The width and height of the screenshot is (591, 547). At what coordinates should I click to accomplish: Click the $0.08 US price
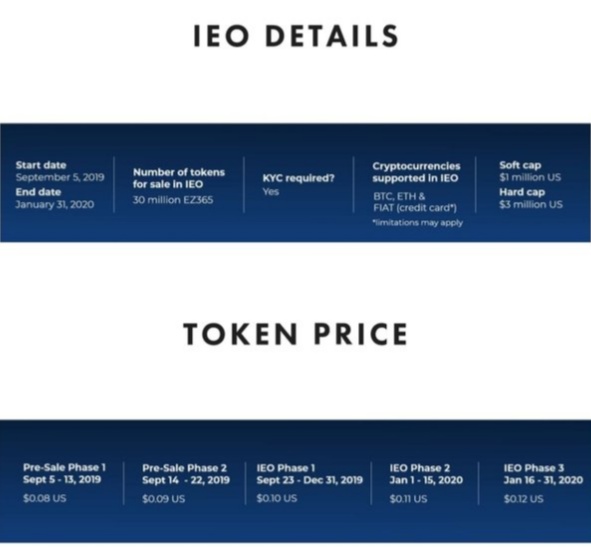(44, 498)
